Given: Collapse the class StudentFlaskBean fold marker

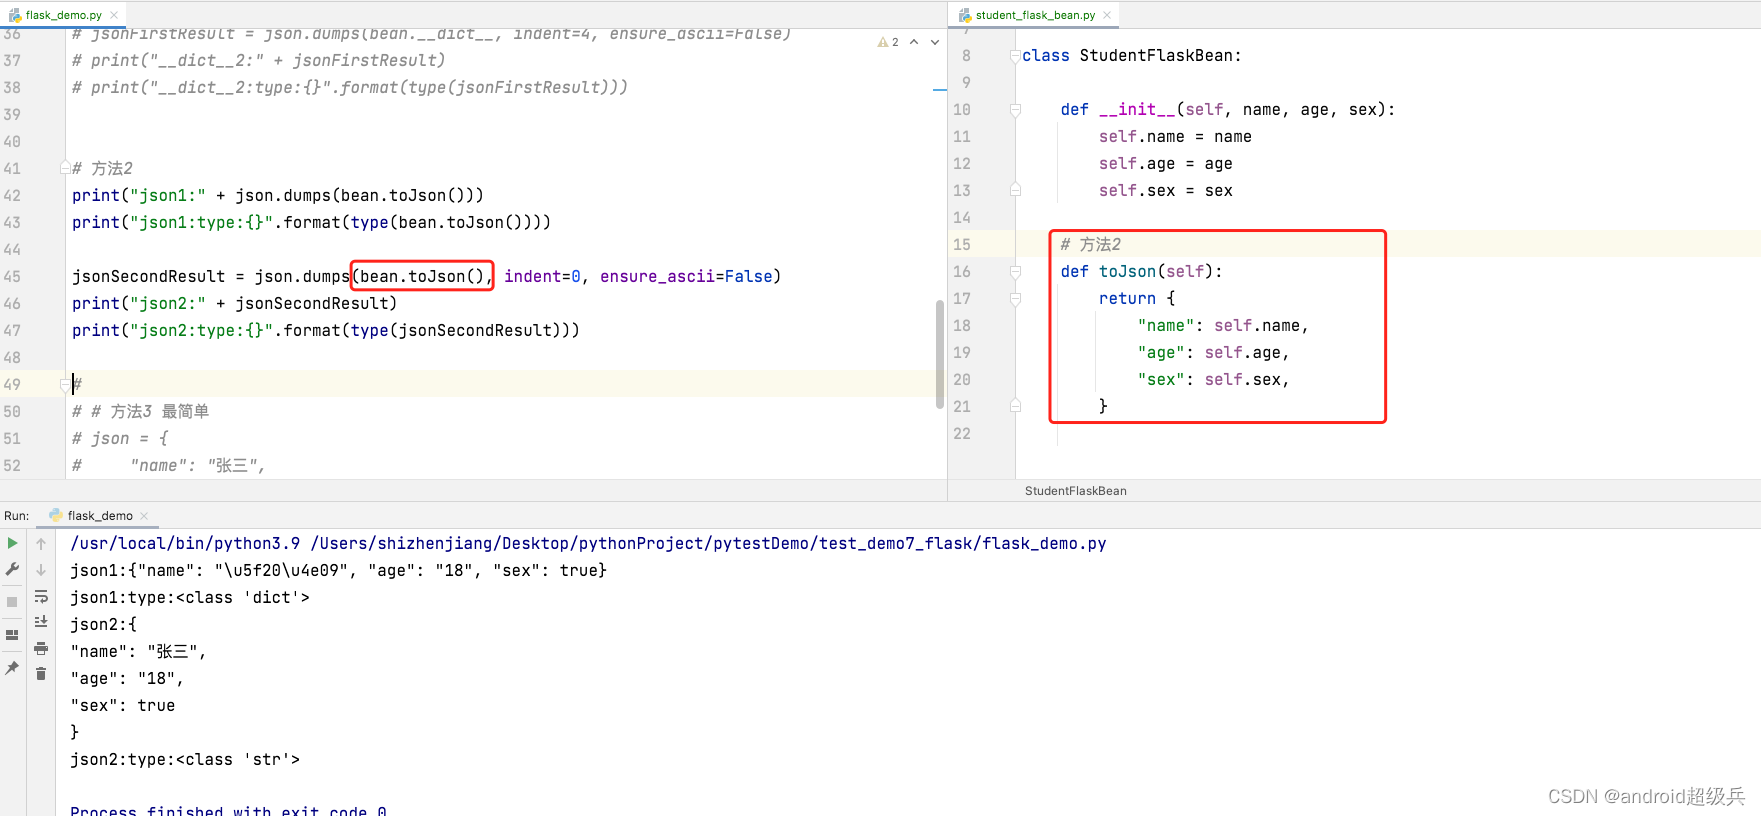Looking at the screenshot, I should [x=1015, y=56].
